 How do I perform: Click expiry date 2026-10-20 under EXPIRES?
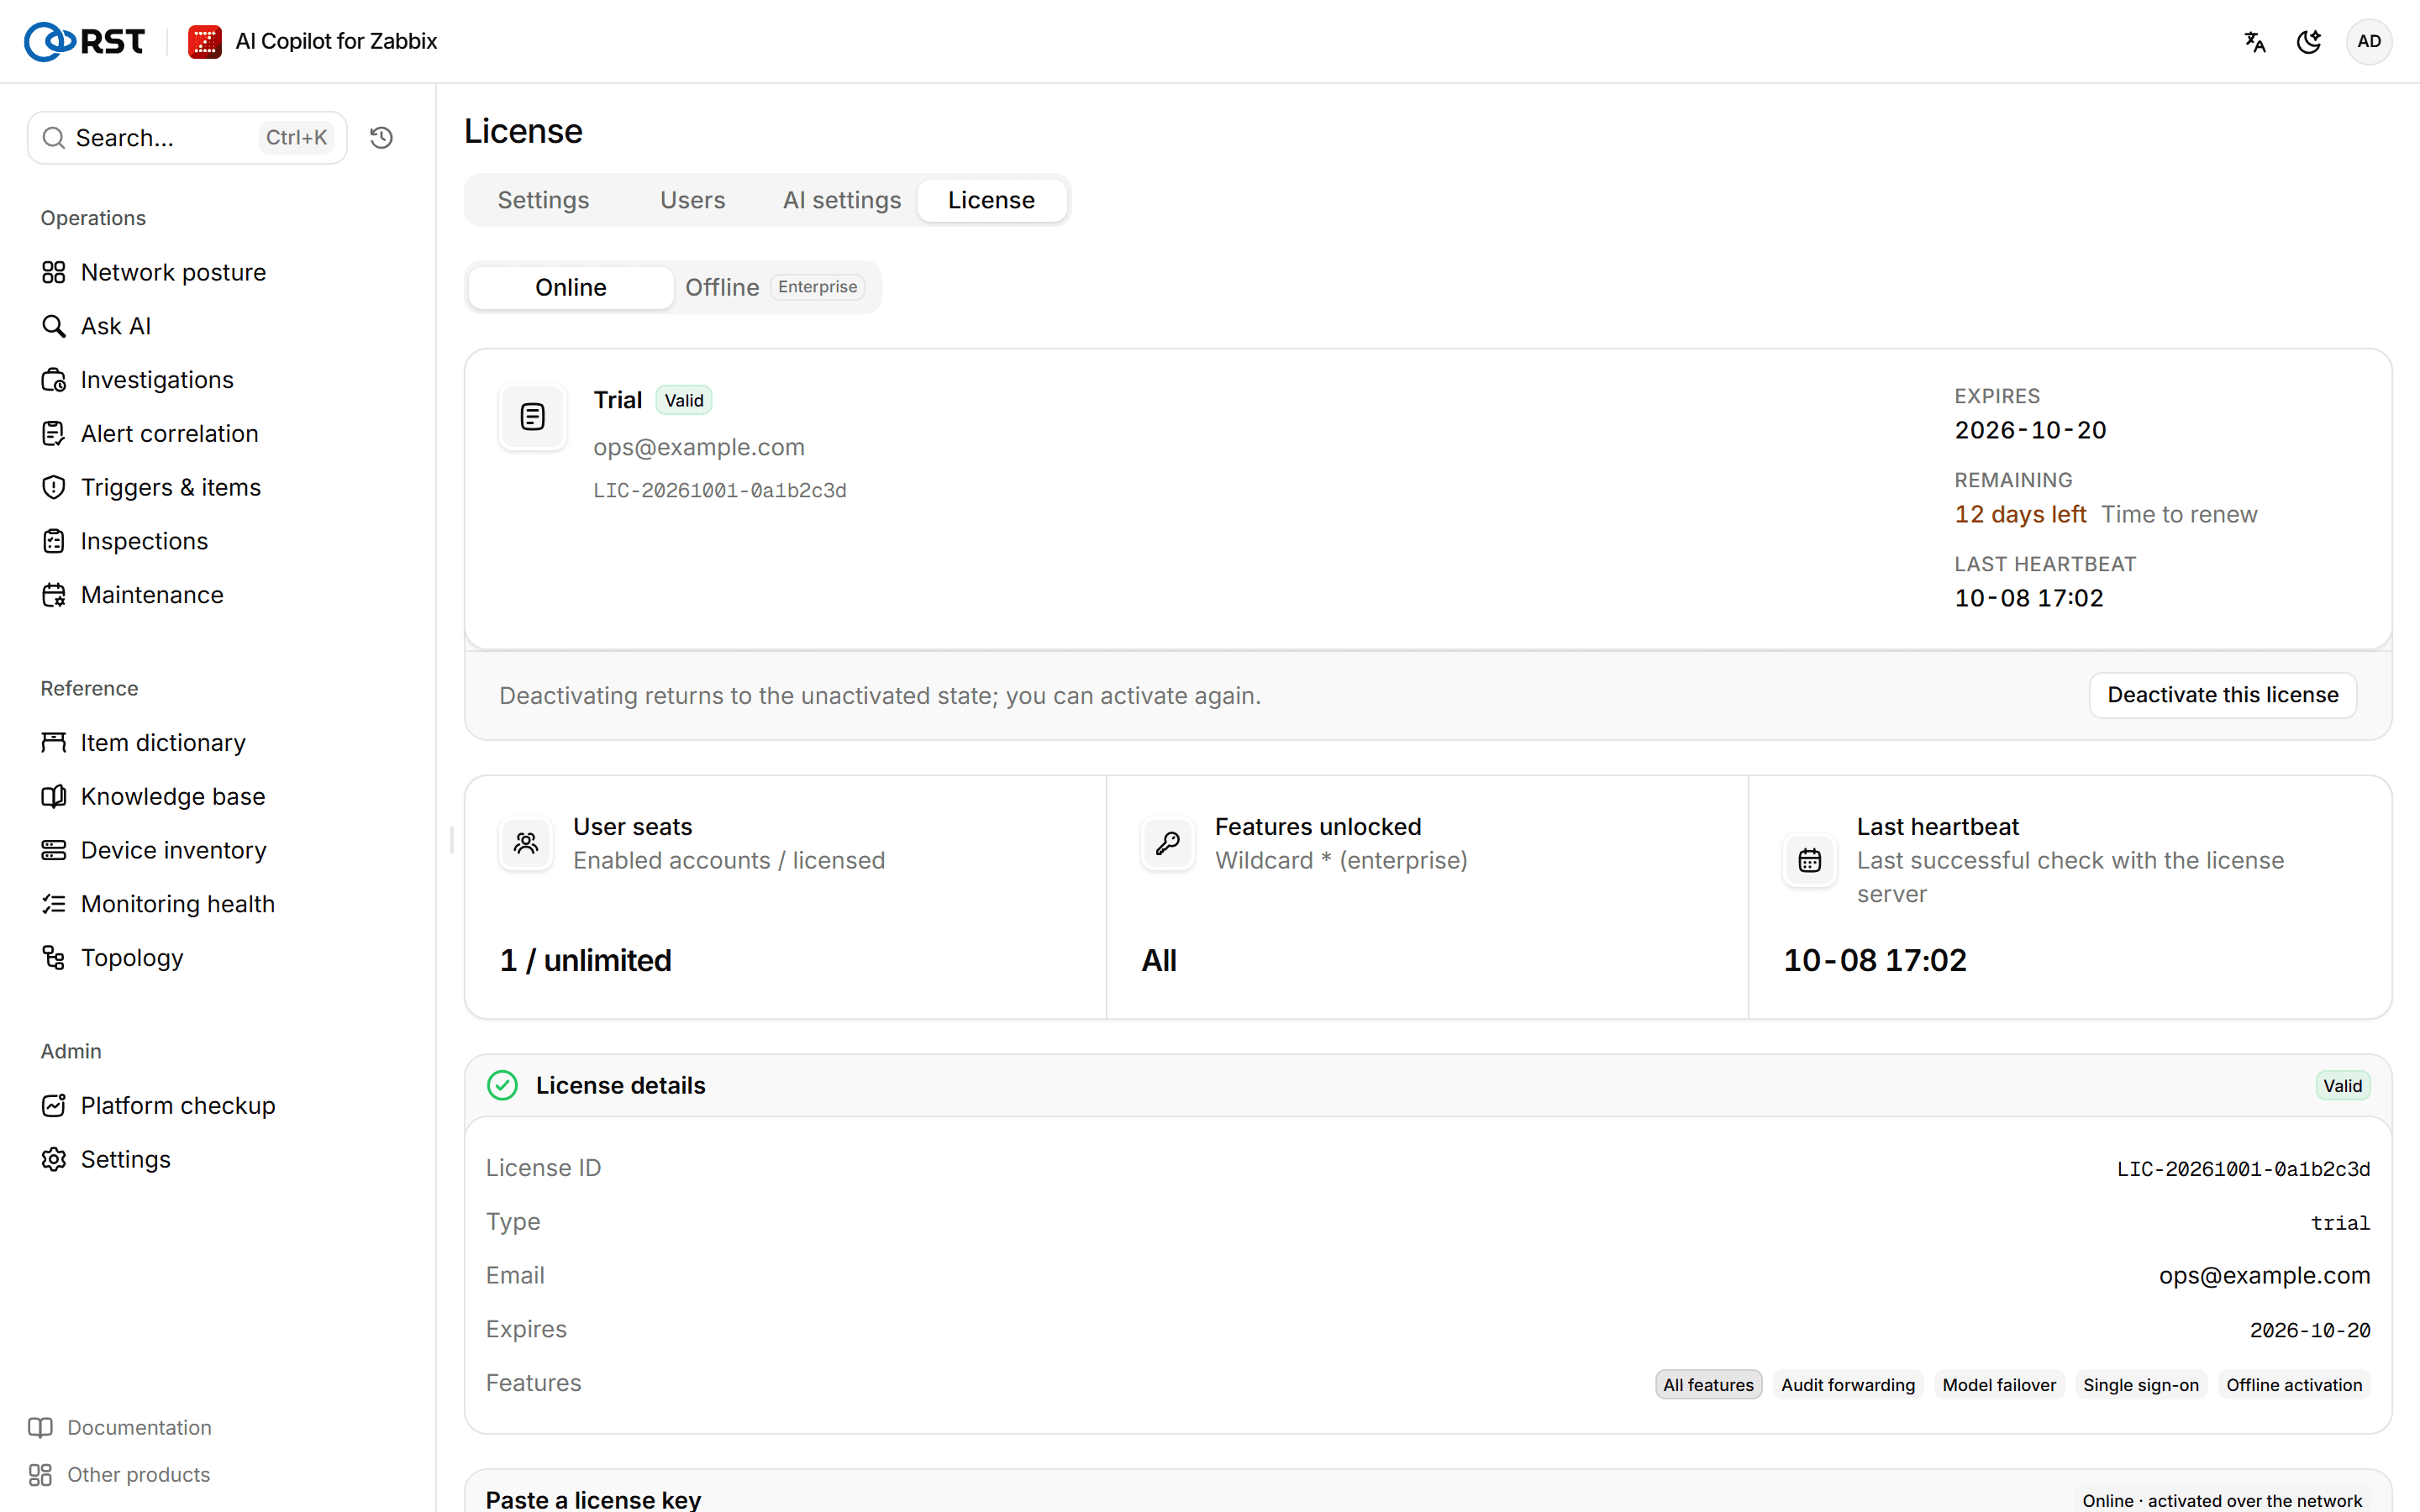click(x=2030, y=430)
